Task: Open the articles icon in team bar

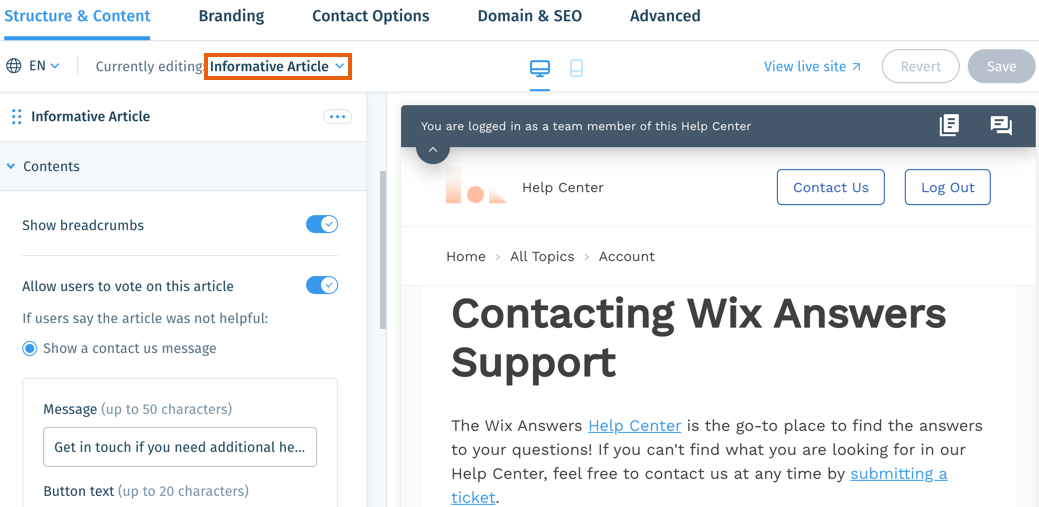Action: point(949,125)
